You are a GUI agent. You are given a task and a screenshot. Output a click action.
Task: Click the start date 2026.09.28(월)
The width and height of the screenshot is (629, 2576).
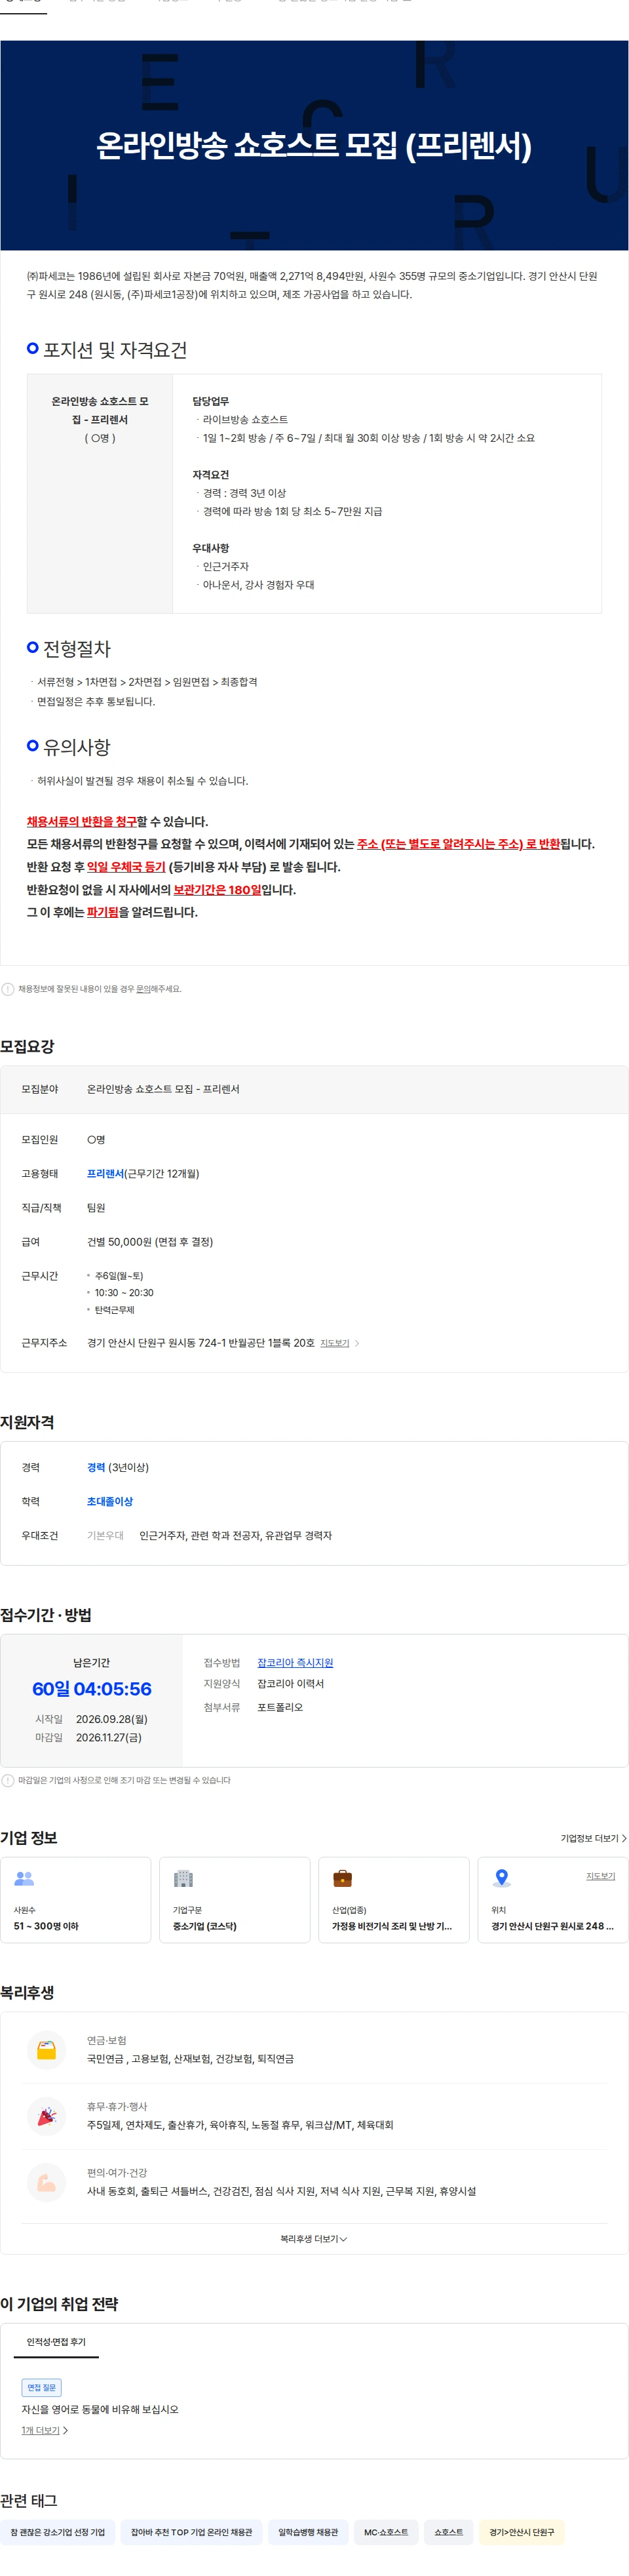111,1719
